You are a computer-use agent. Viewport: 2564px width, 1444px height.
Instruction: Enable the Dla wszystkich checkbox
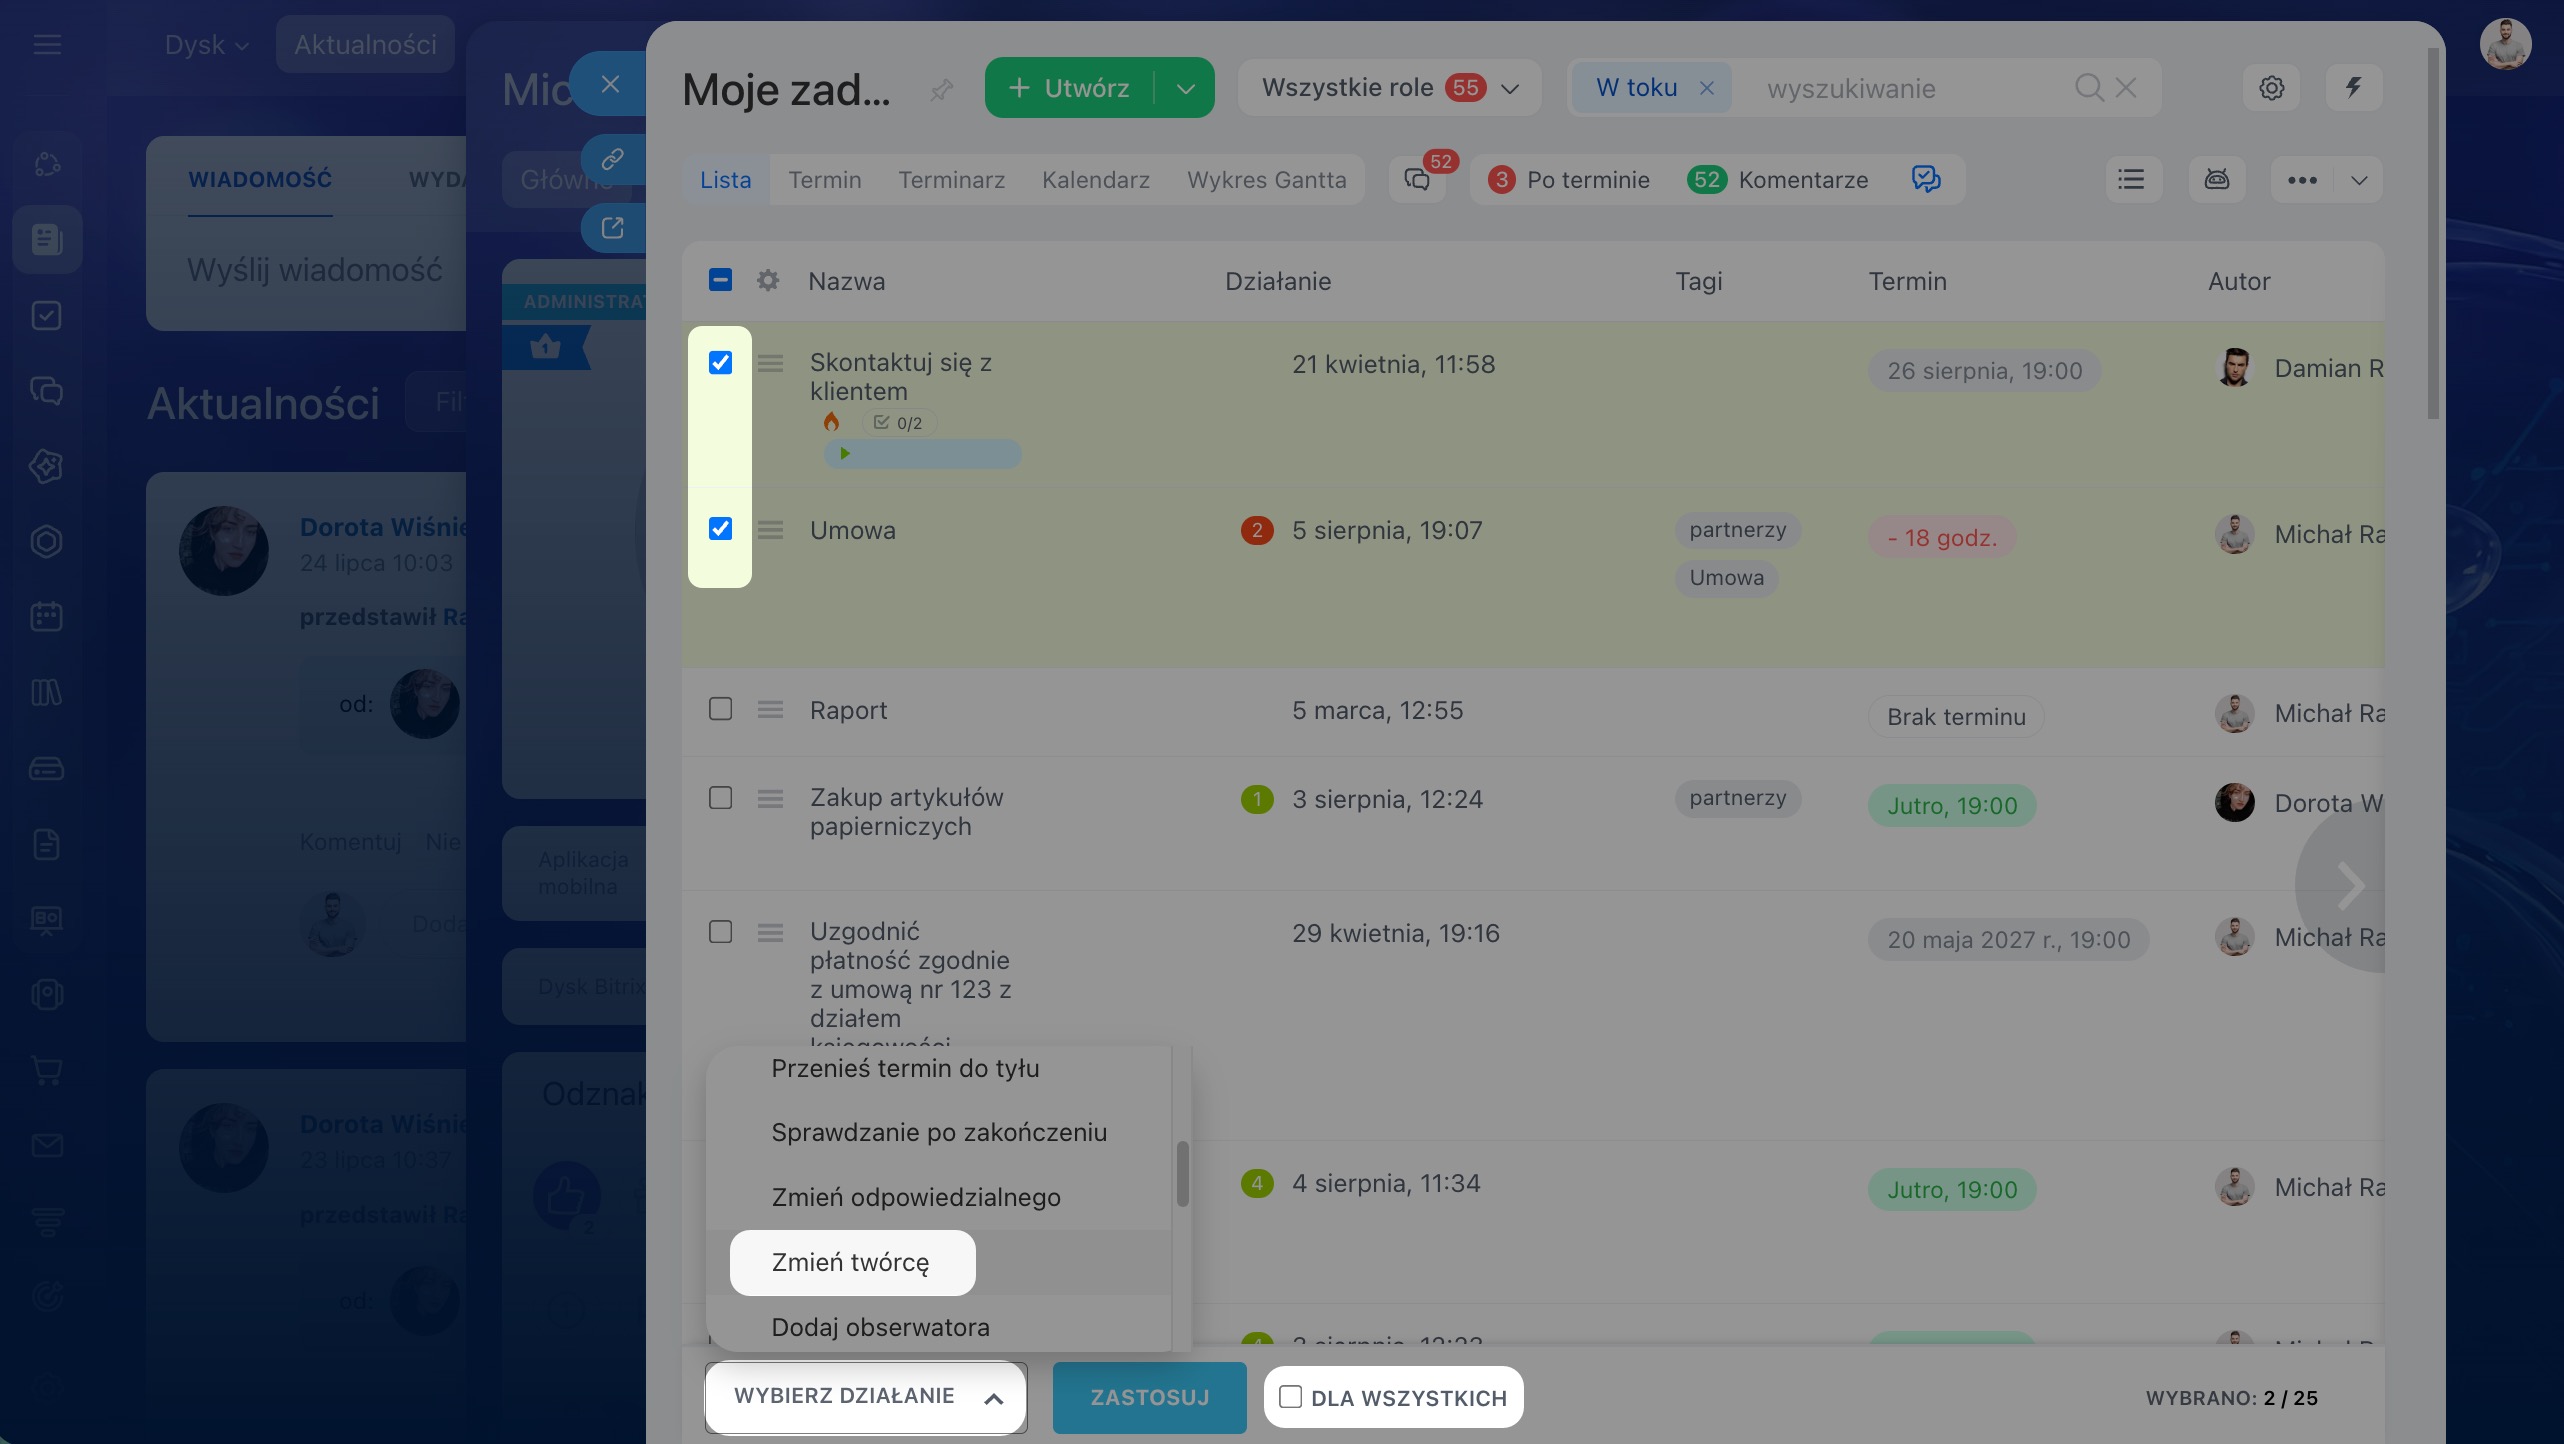point(1290,1397)
